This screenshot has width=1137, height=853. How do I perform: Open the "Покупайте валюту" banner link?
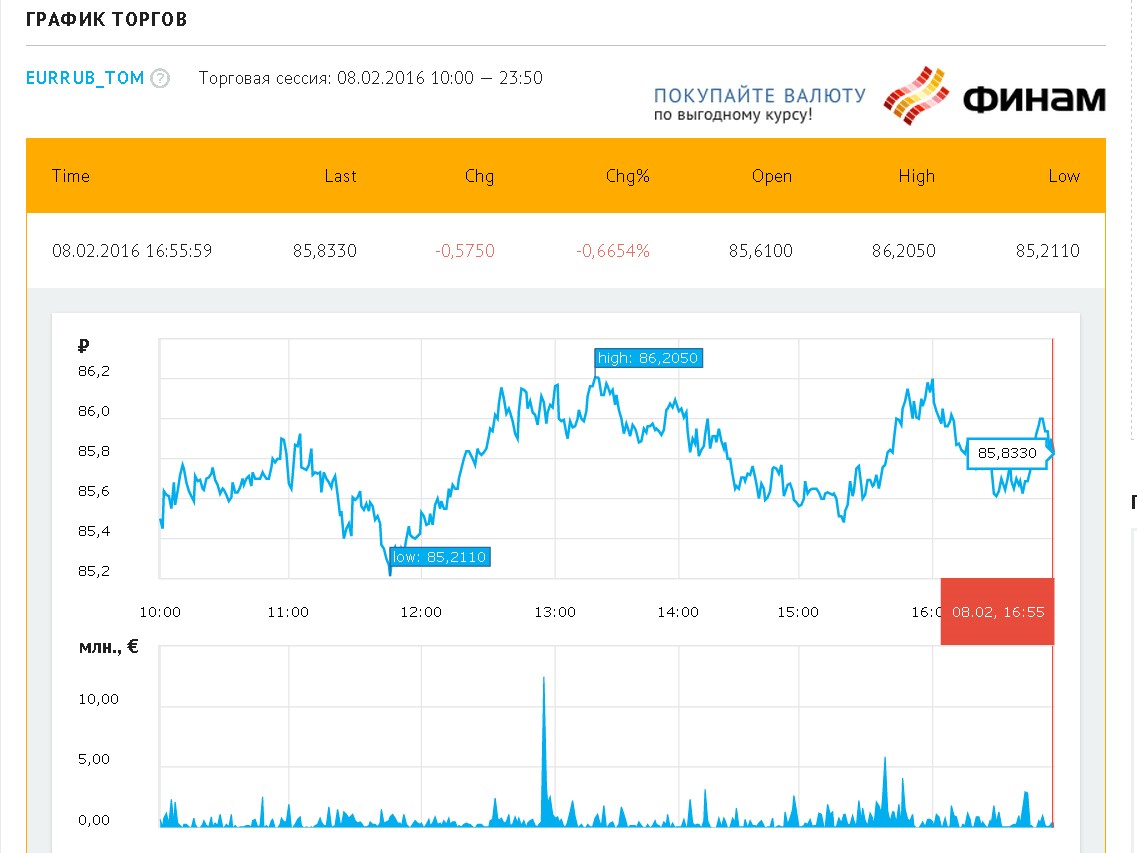pos(759,104)
